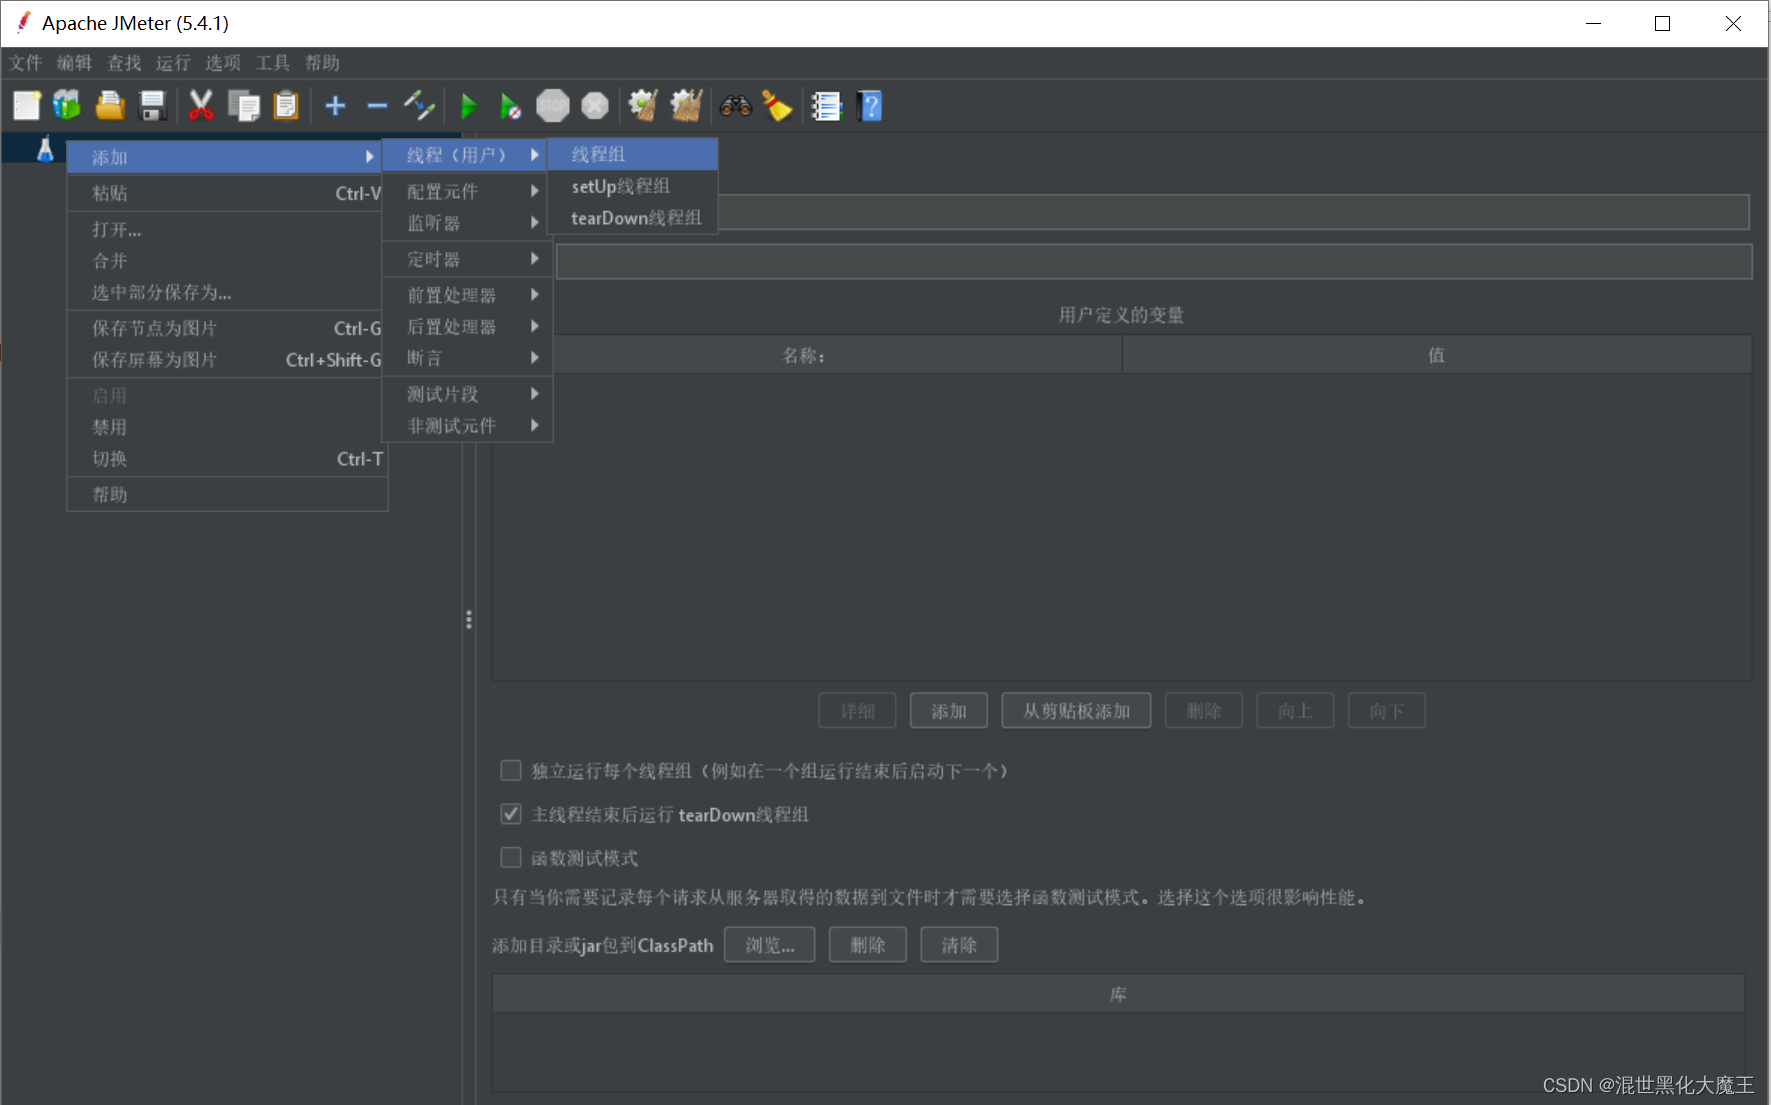Choose 禁用 in context menu

click(227, 427)
